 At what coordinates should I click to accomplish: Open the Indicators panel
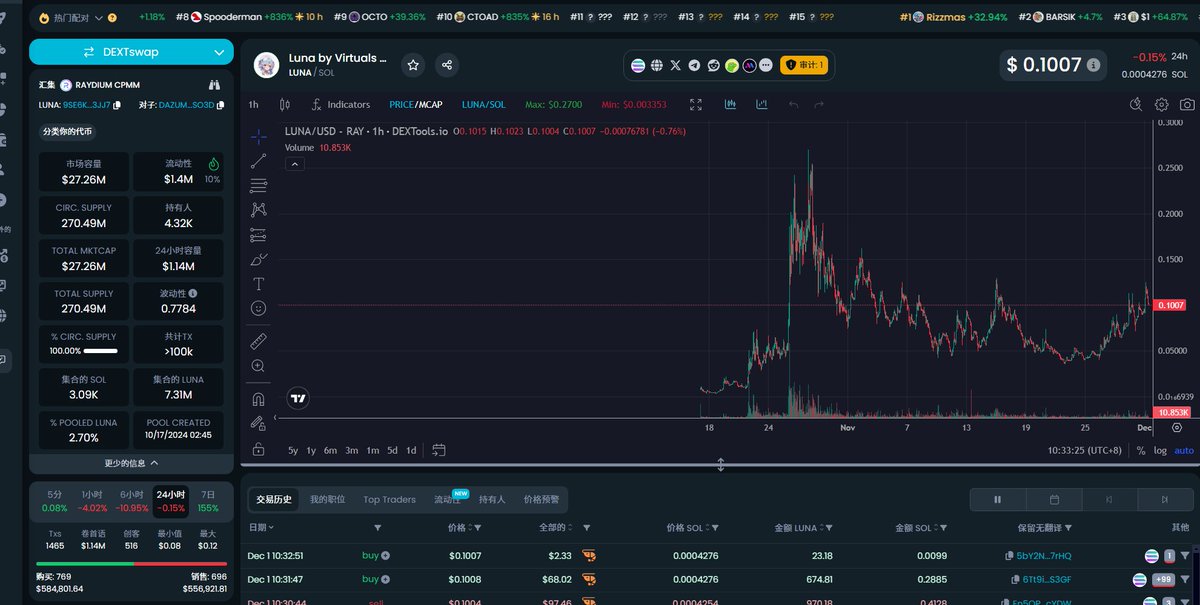[340, 104]
